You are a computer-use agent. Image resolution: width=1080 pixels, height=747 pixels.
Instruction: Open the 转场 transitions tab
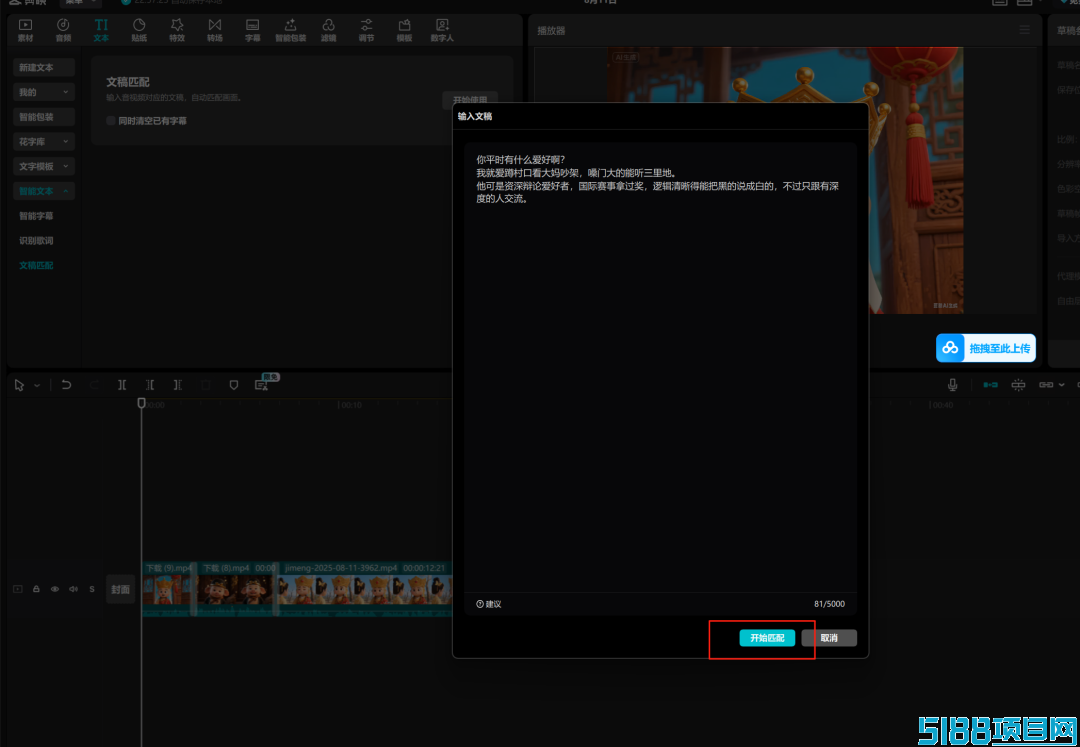coord(215,31)
